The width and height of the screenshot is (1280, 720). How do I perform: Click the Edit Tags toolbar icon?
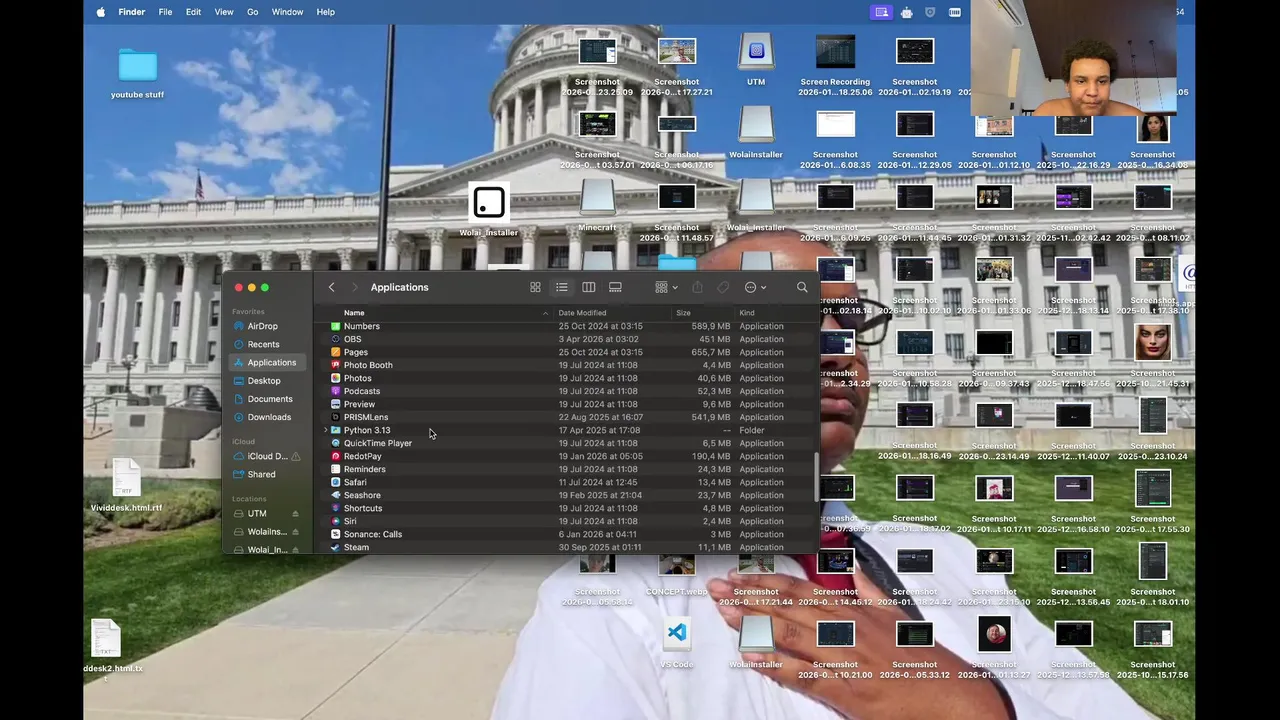point(723,287)
